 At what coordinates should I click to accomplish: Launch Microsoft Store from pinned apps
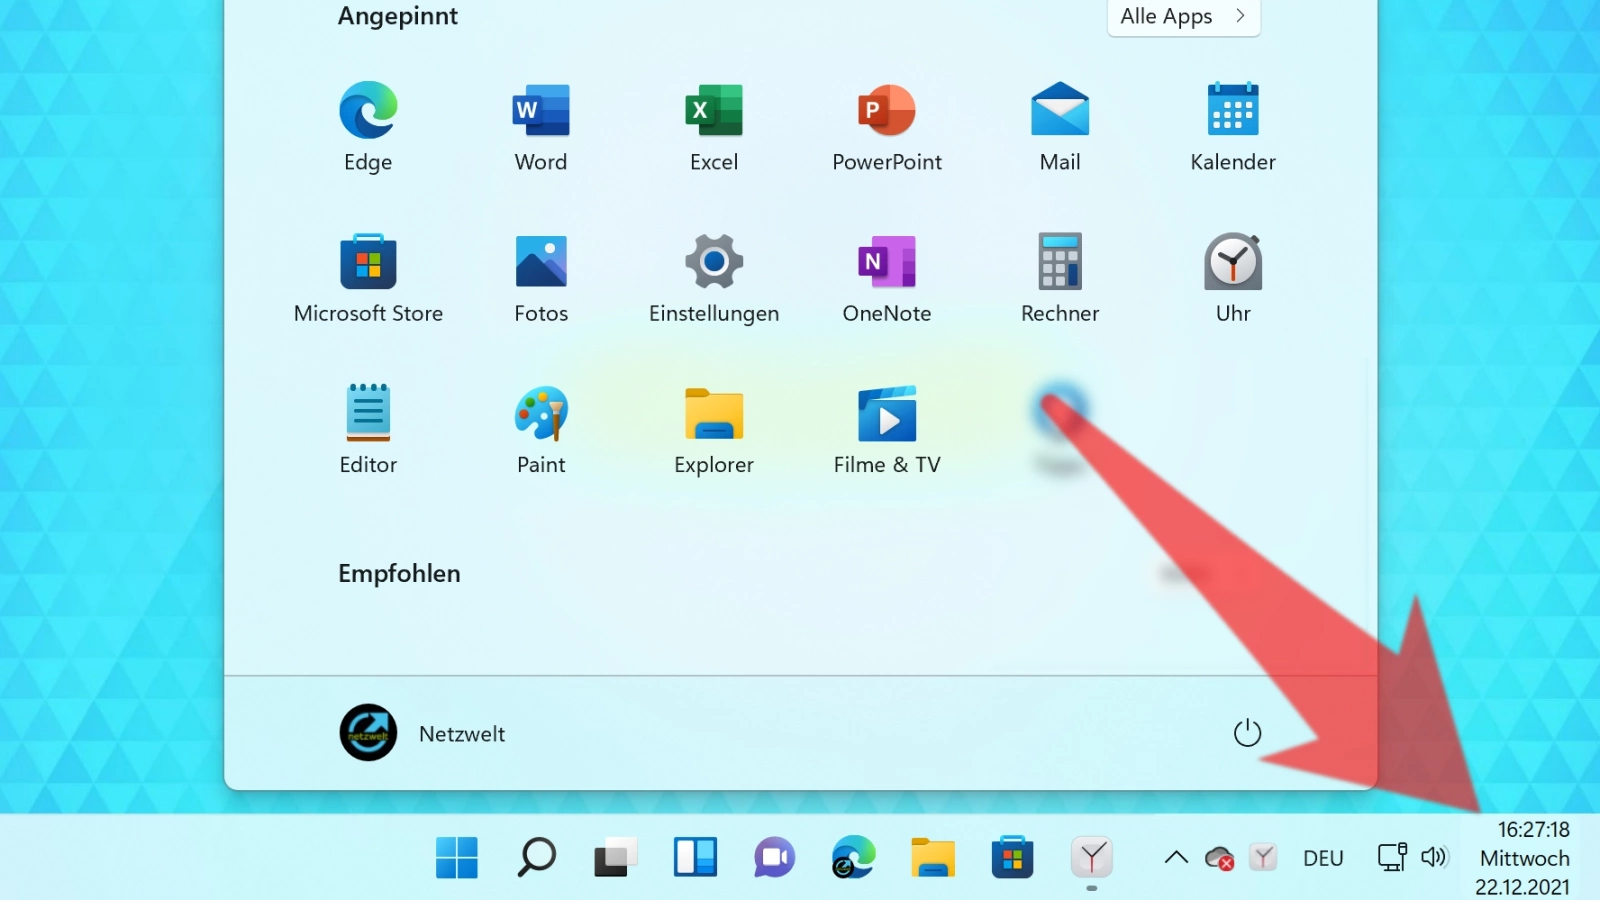[368, 279]
